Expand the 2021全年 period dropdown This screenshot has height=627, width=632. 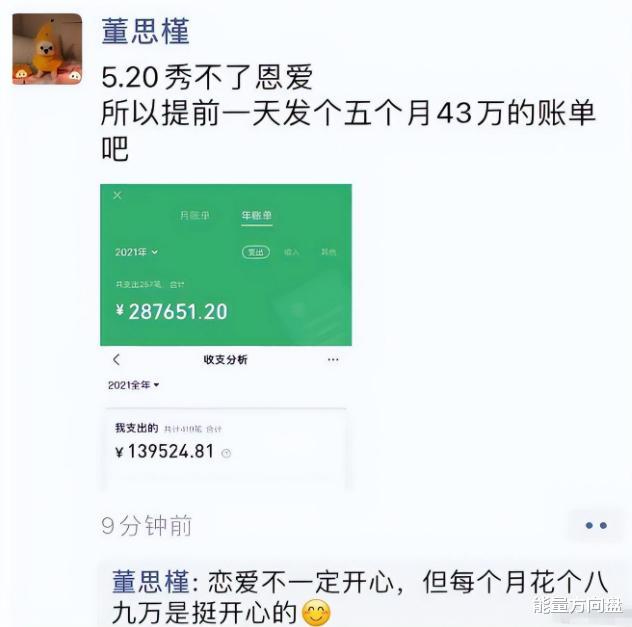(x=133, y=385)
